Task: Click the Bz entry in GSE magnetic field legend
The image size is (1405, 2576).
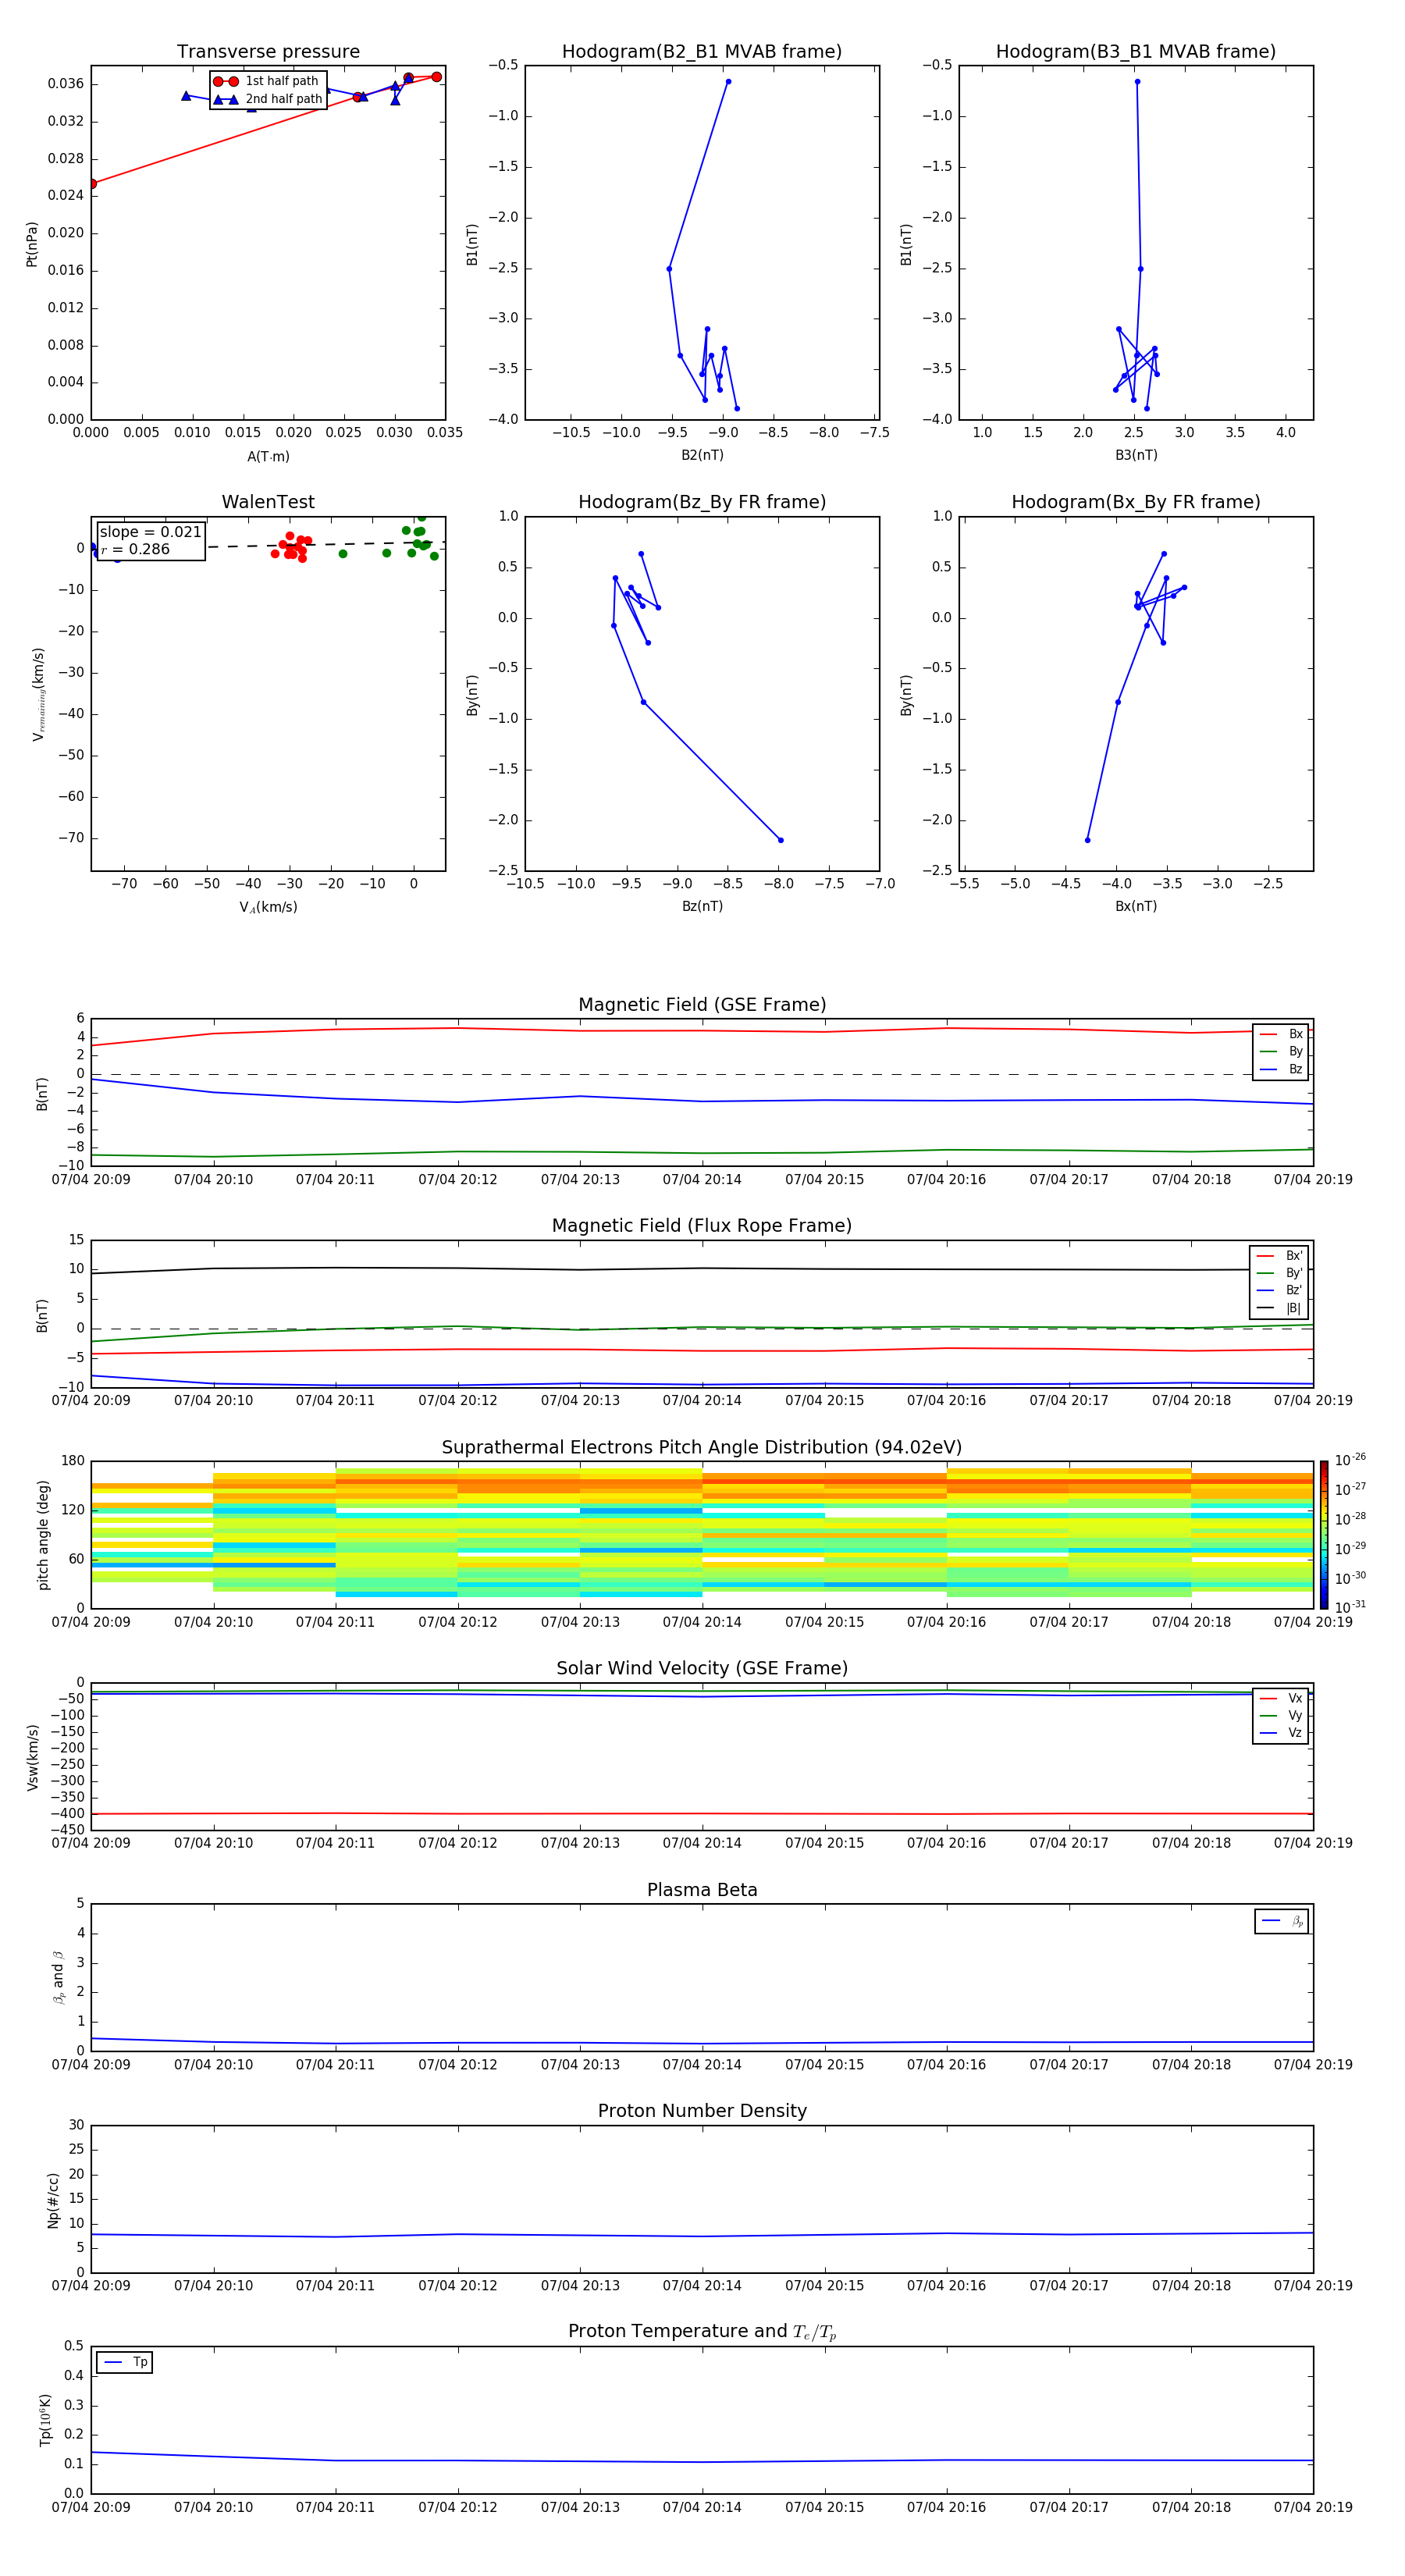Action: [x=1281, y=1070]
